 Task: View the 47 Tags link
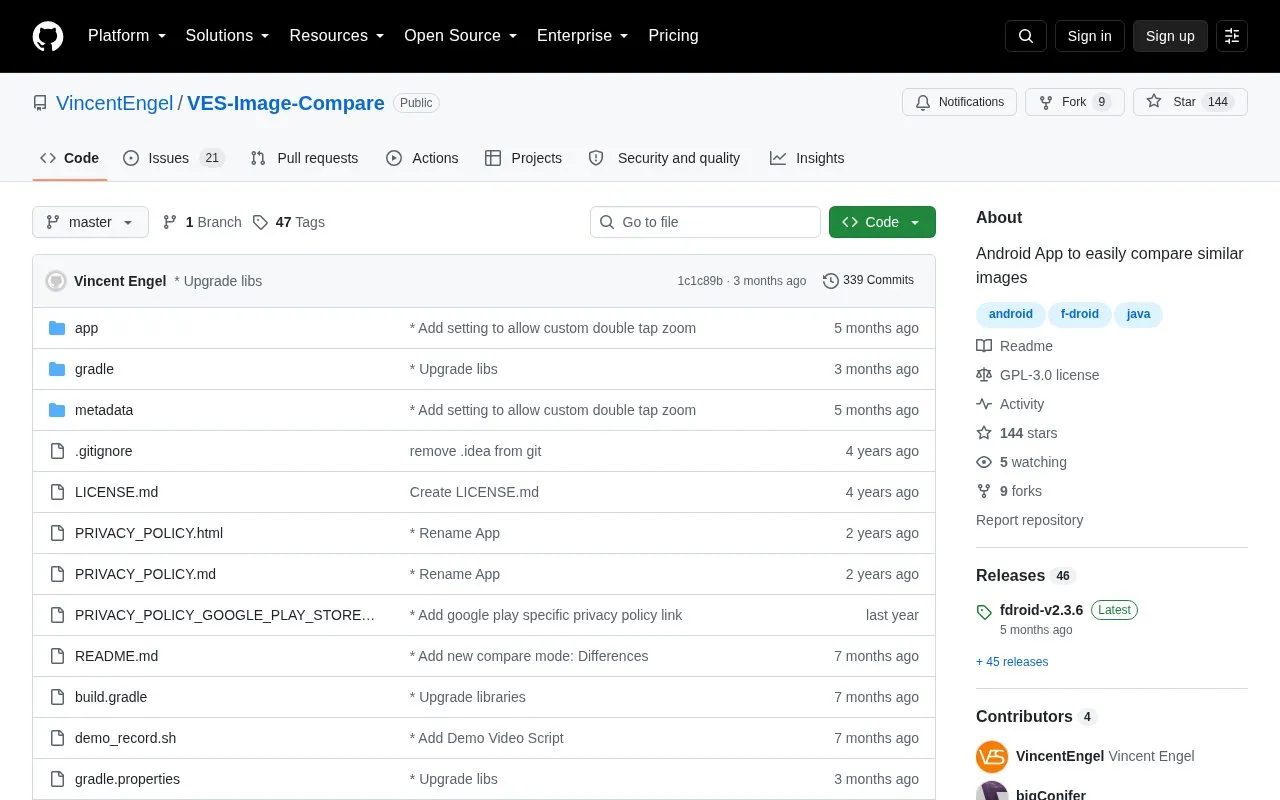tap(290, 222)
